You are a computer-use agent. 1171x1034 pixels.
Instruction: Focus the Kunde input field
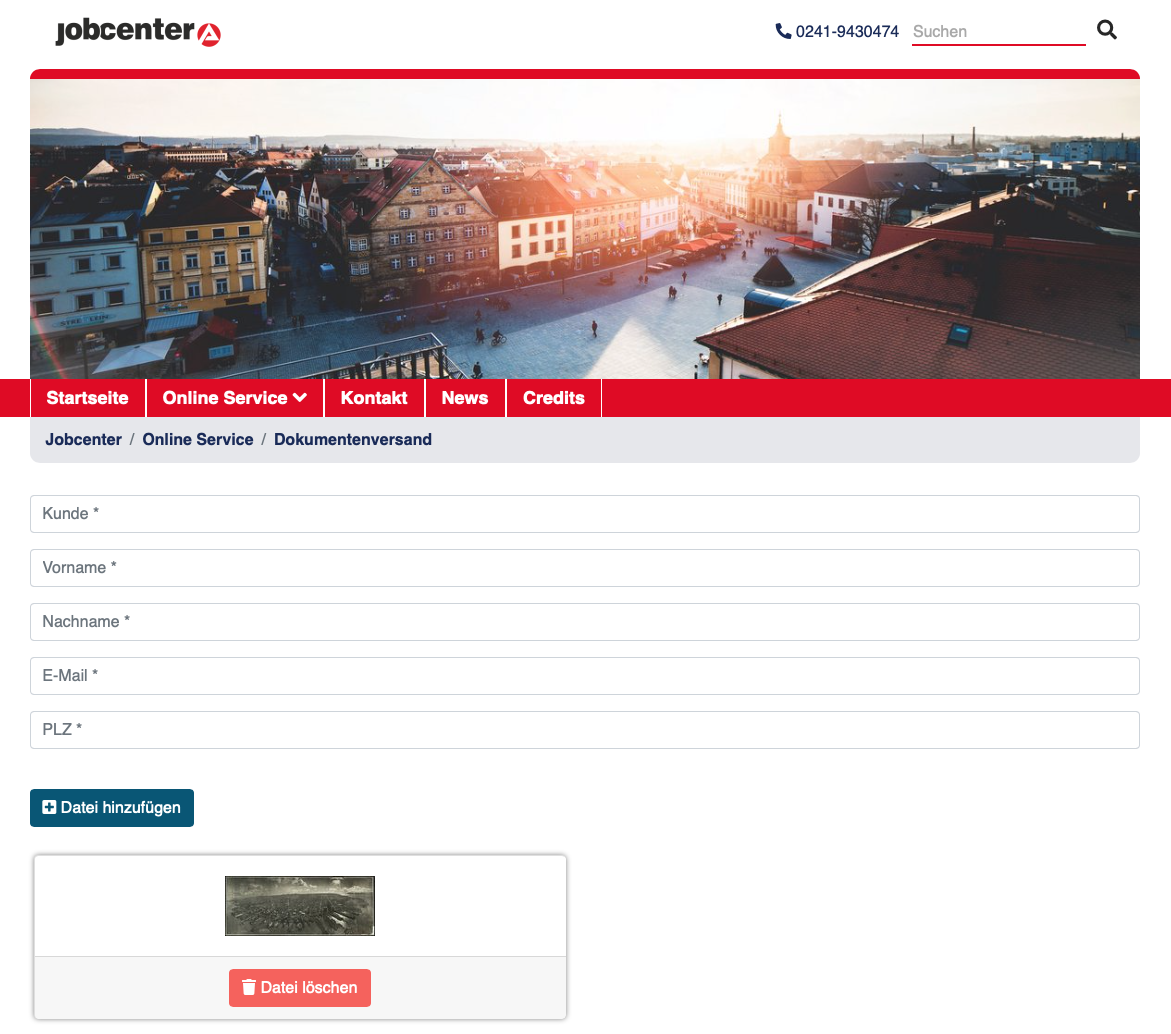(x=585, y=514)
